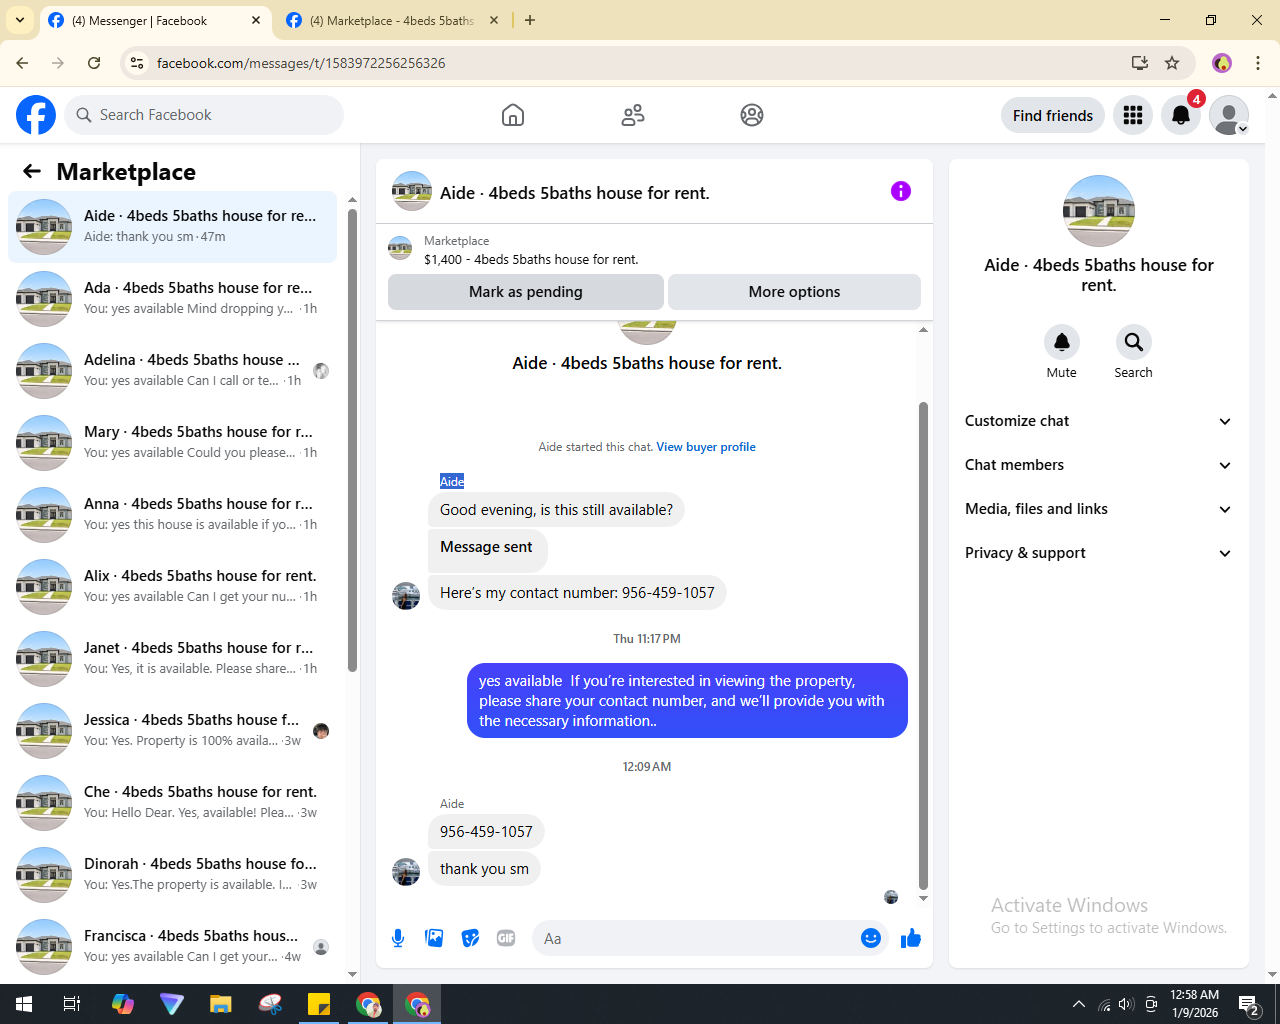Open Ada's house for rent conversation
Viewport: 1280px width, 1024px height.
pos(172,299)
